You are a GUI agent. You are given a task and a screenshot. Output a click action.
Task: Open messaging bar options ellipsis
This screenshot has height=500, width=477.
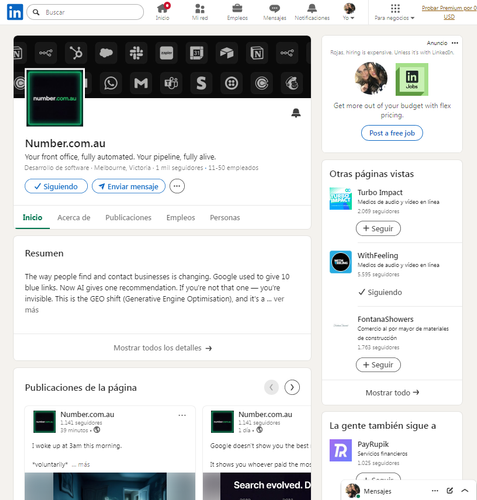[435, 491]
